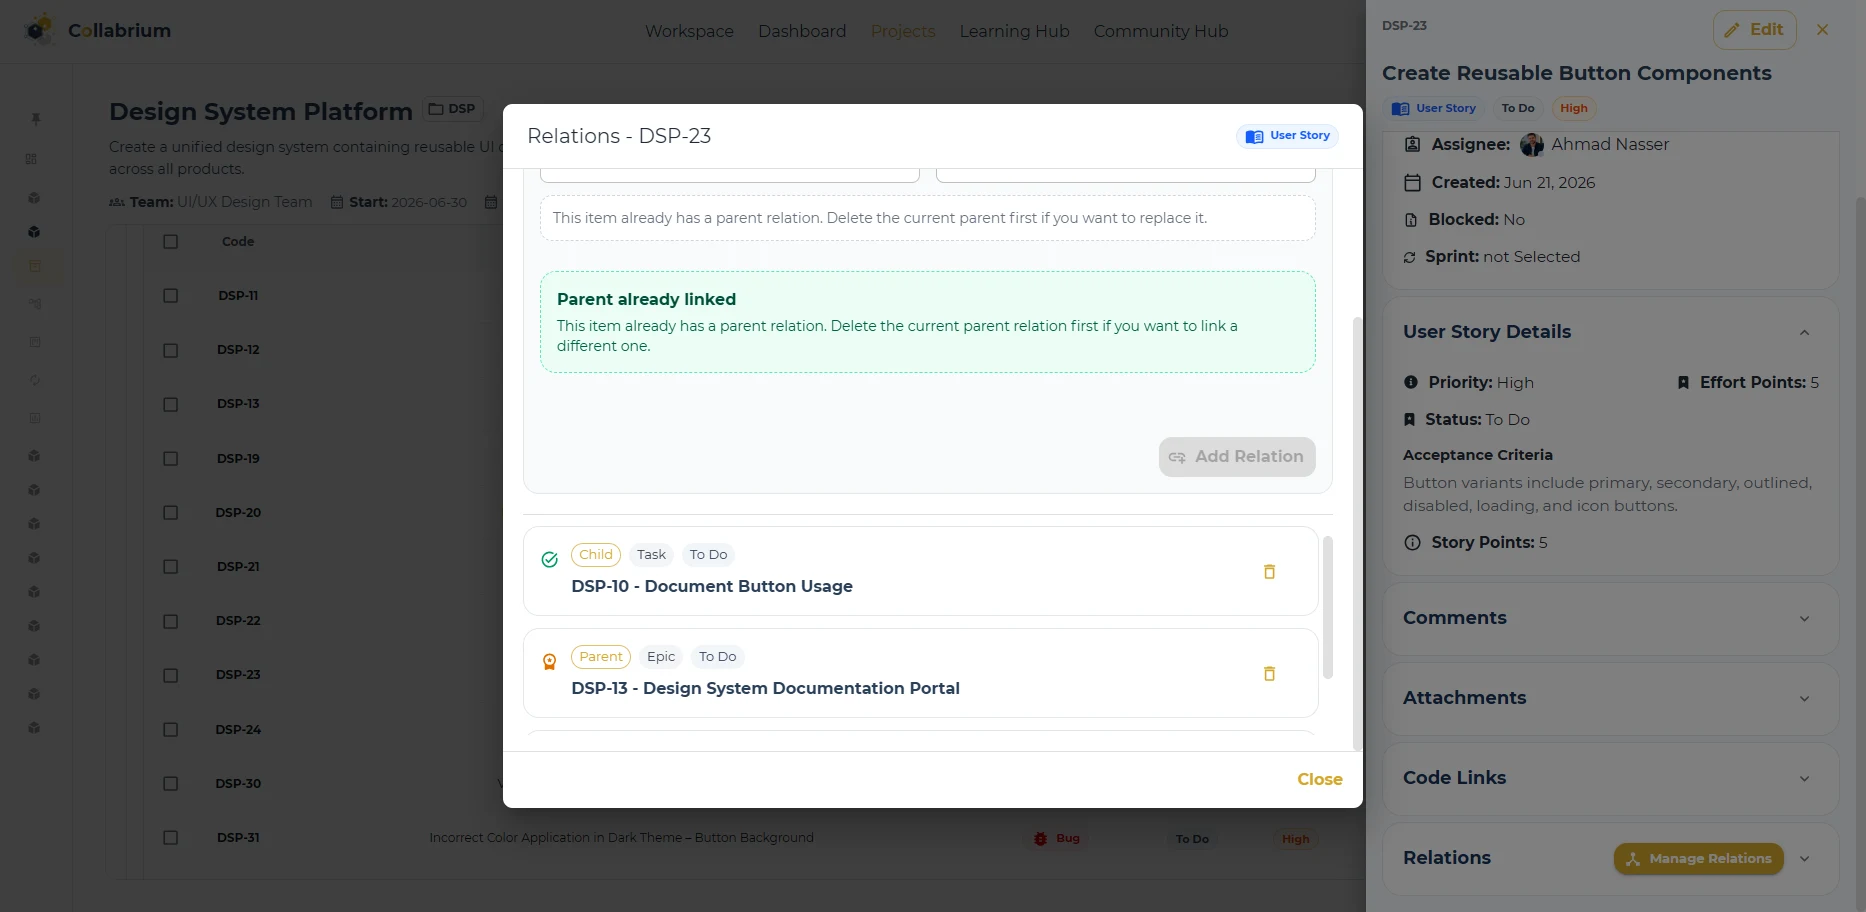The image size is (1866, 912).
Task: Click the Priority alert icon
Action: 1410,382
